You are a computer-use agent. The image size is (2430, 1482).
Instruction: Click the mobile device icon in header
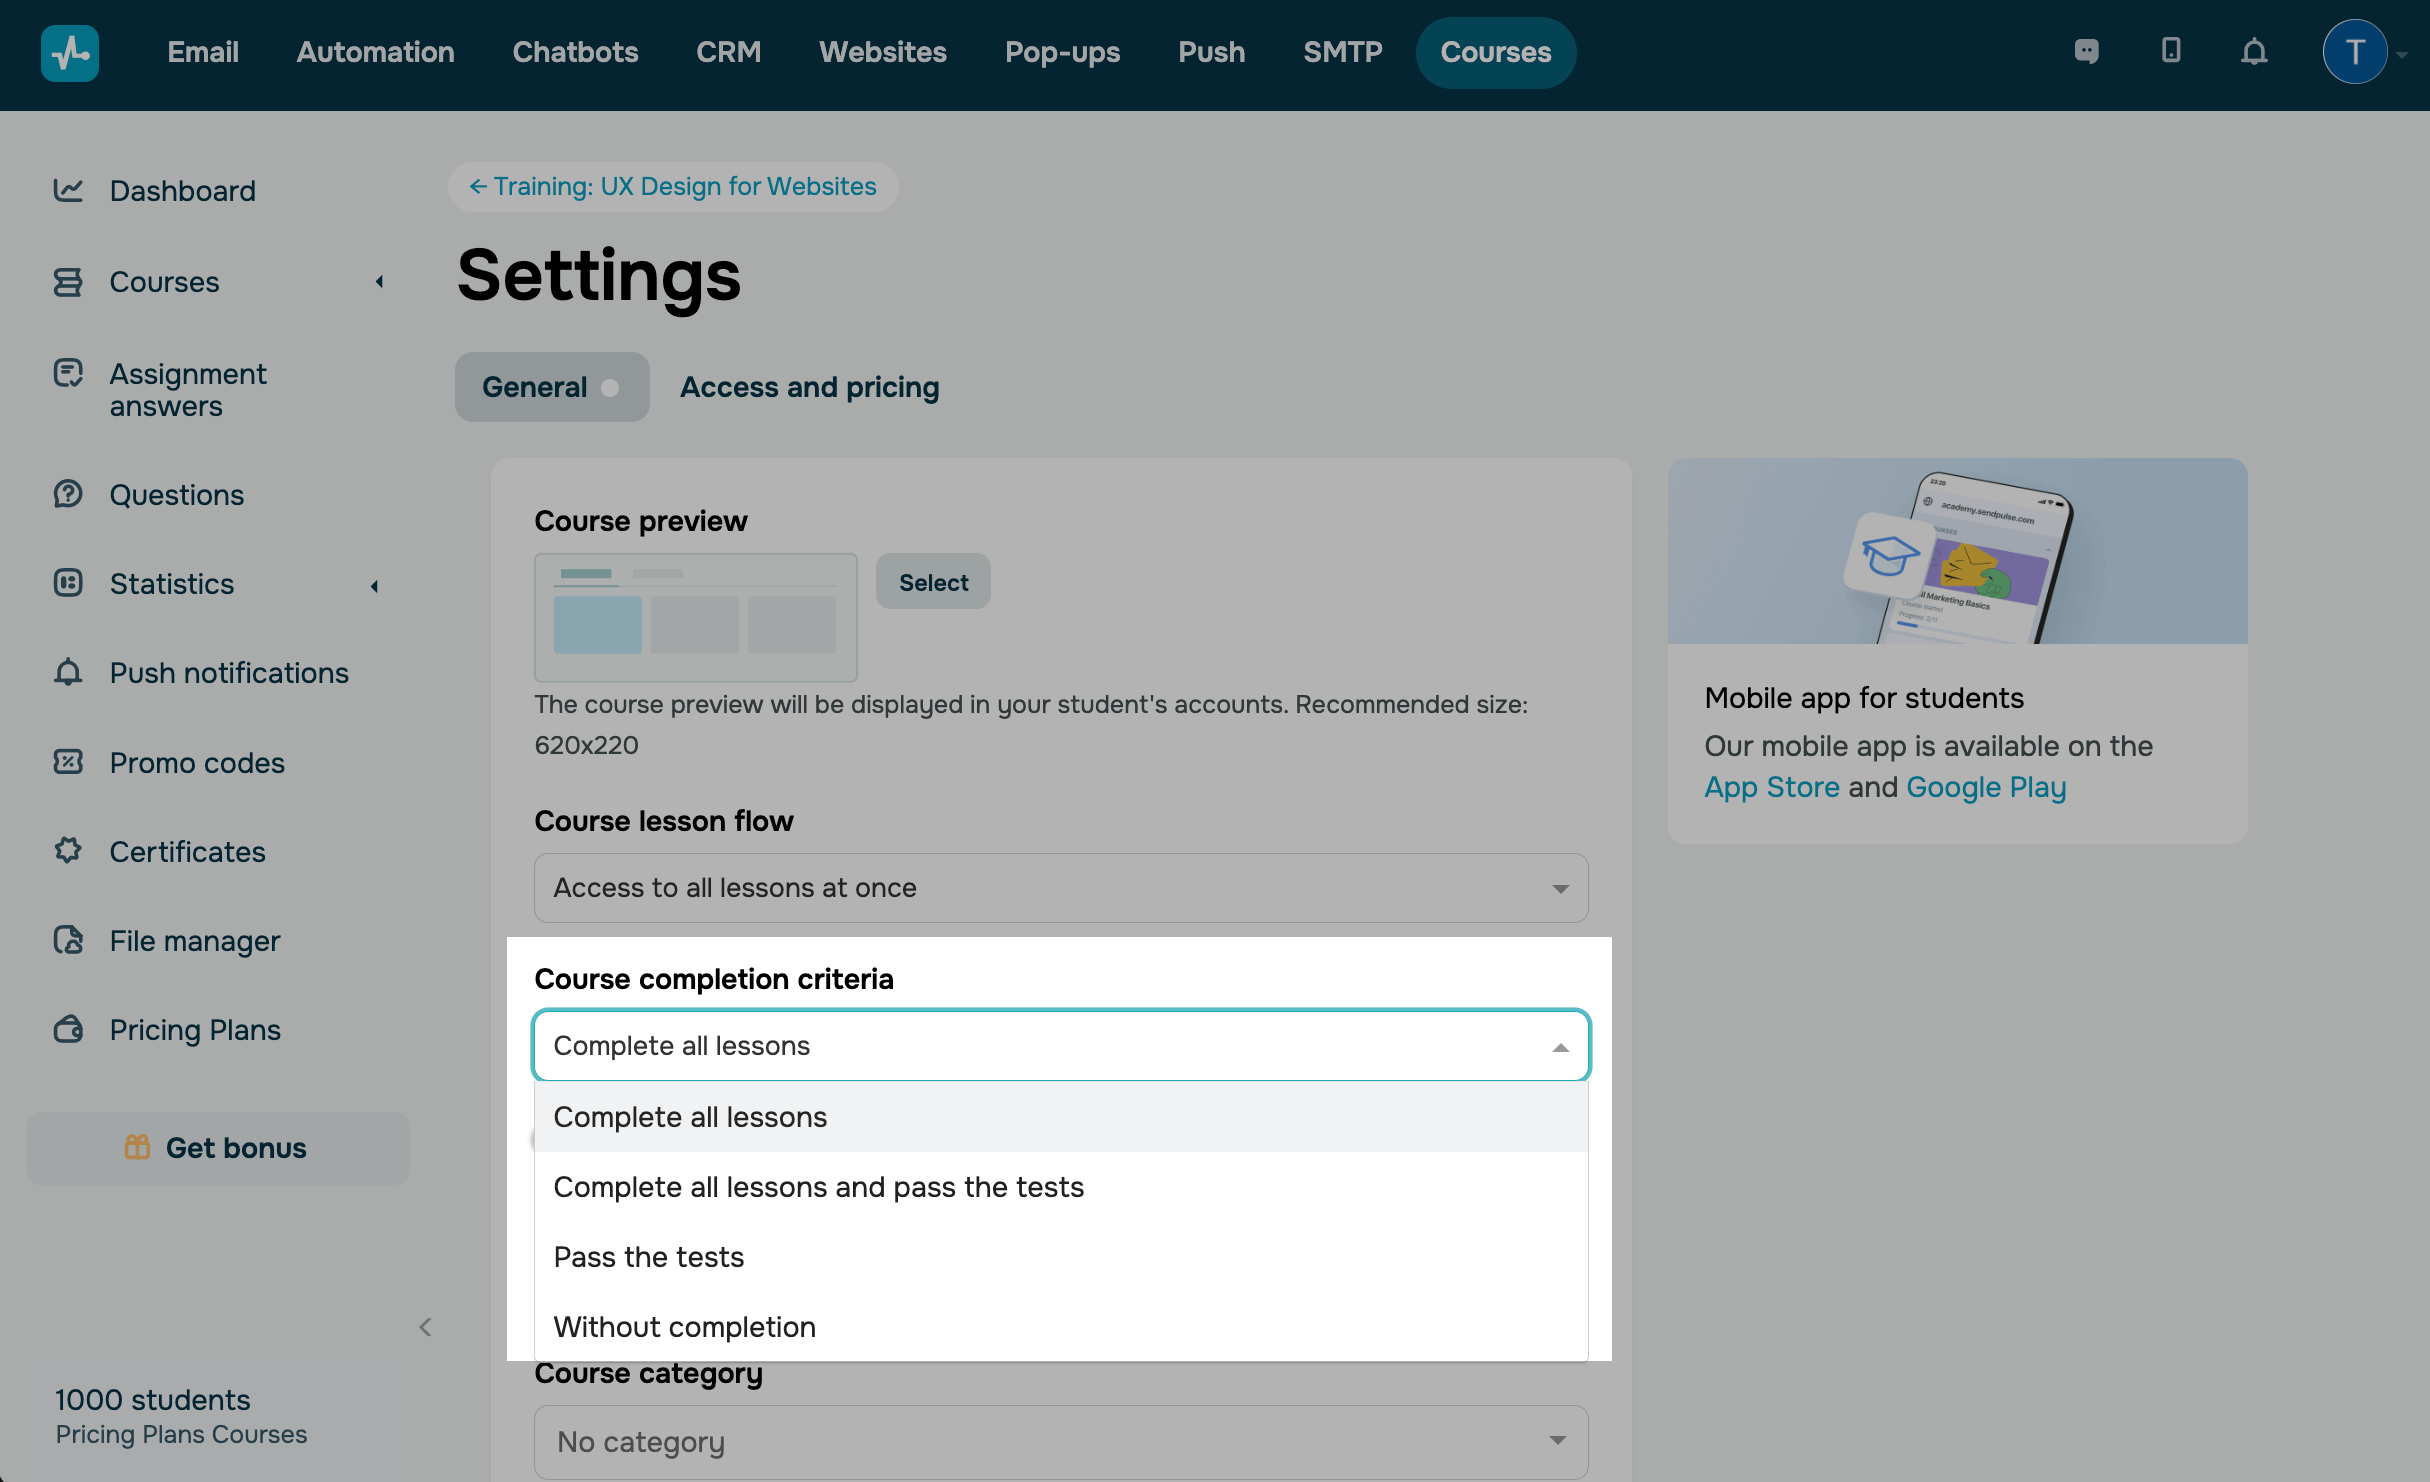point(2170,51)
